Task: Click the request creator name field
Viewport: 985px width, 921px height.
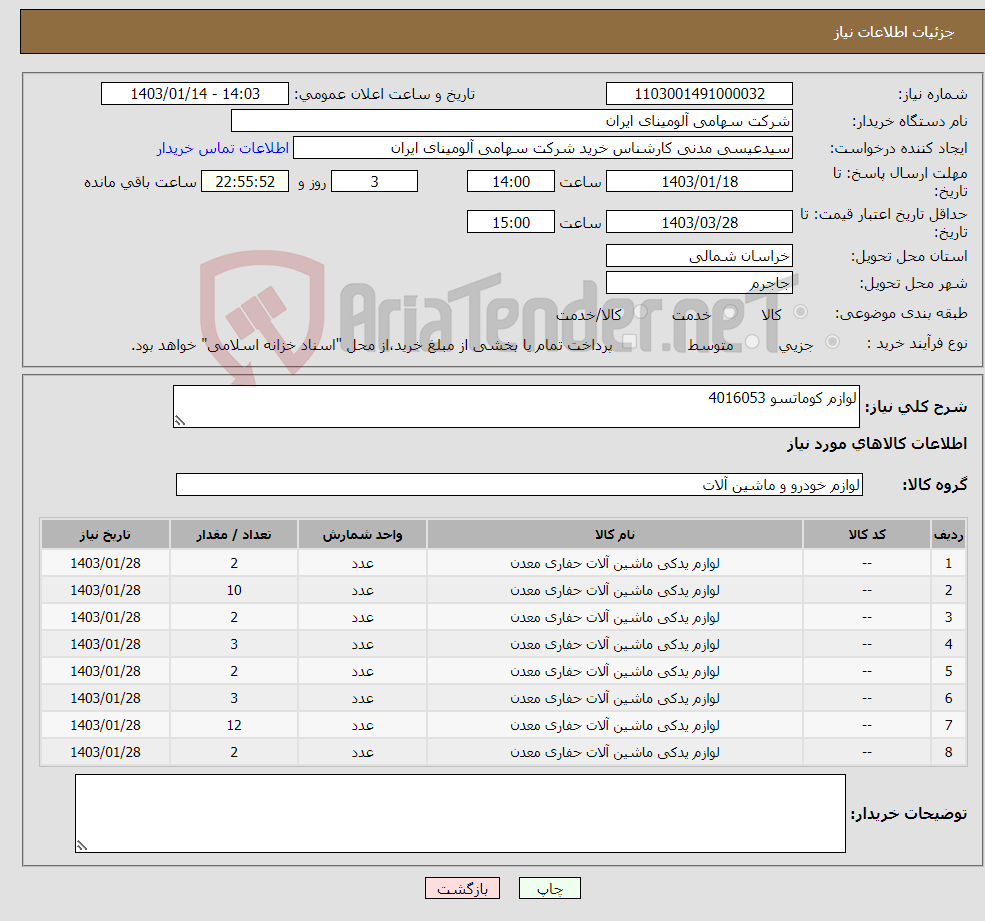Action: coord(543,148)
